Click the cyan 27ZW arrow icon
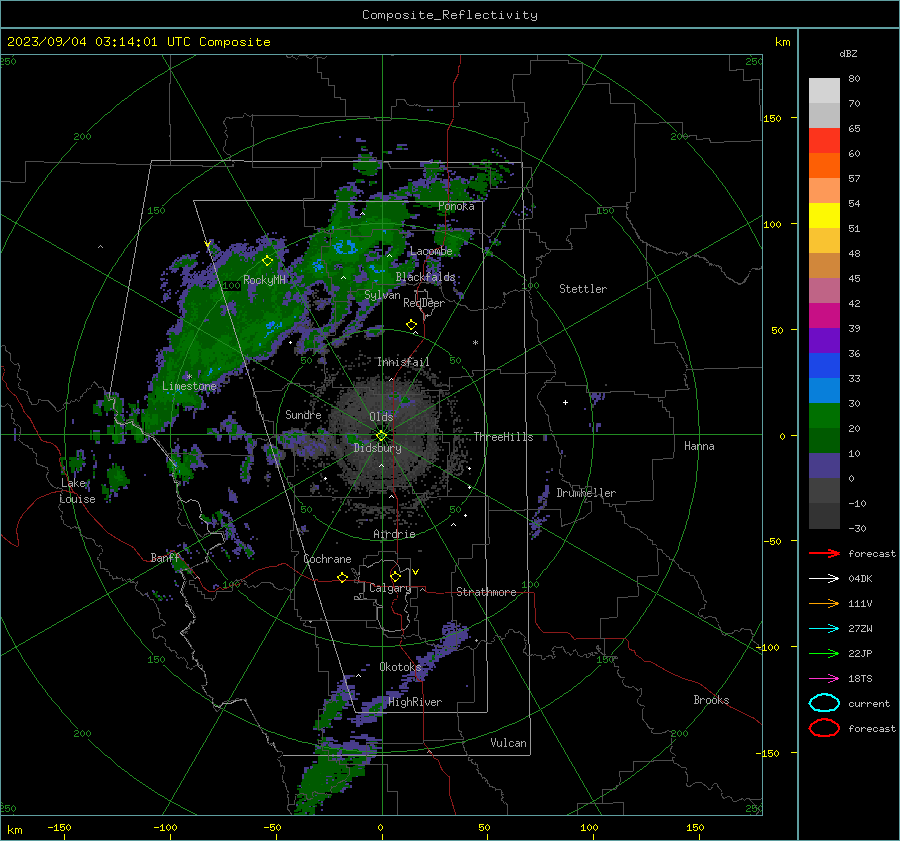 (824, 629)
